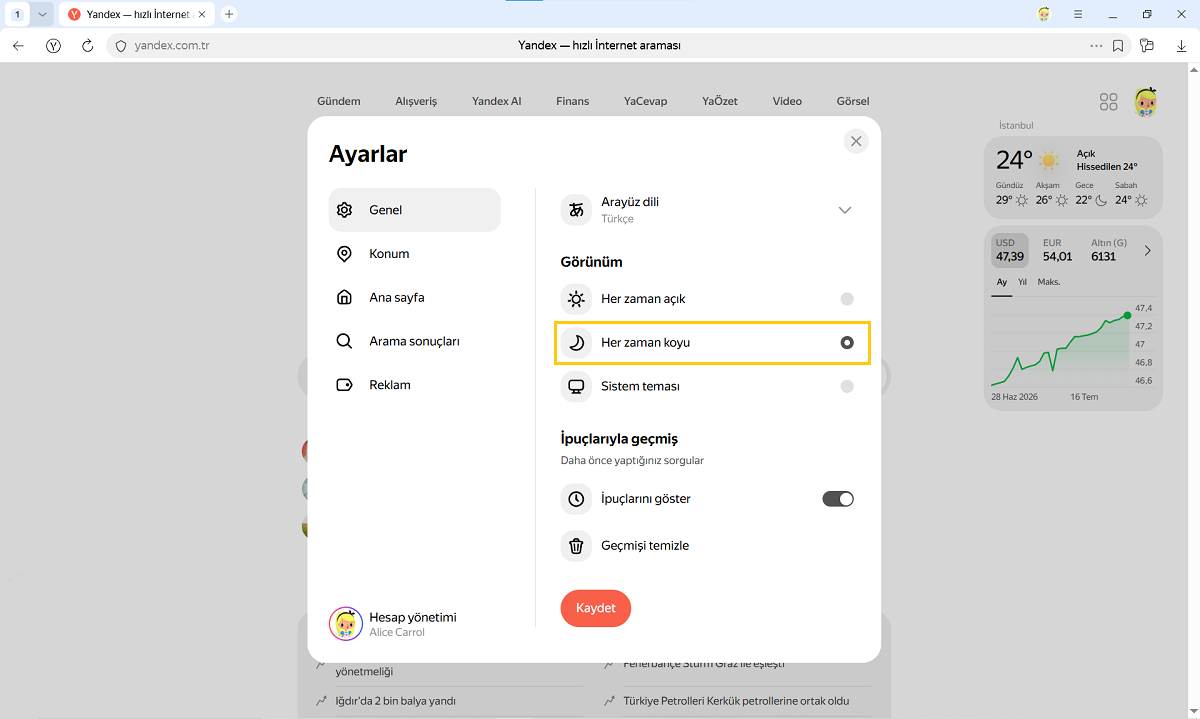Open the Yandex AI page link
1200x719 pixels.
(x=497, y=101)
